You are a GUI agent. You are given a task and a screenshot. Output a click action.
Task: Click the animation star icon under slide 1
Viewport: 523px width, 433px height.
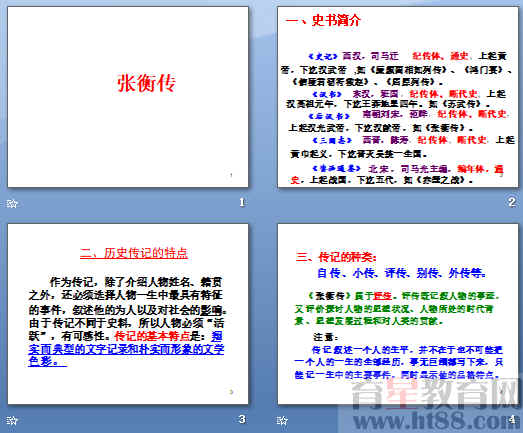click(12, 203)
